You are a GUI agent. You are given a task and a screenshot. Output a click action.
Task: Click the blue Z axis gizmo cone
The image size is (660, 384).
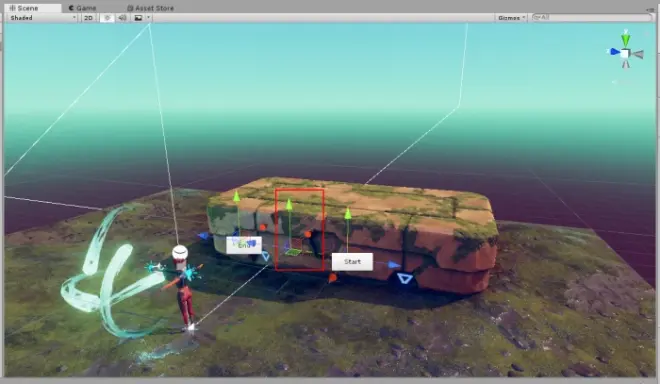pyautogui.click(x=615, y=52)
